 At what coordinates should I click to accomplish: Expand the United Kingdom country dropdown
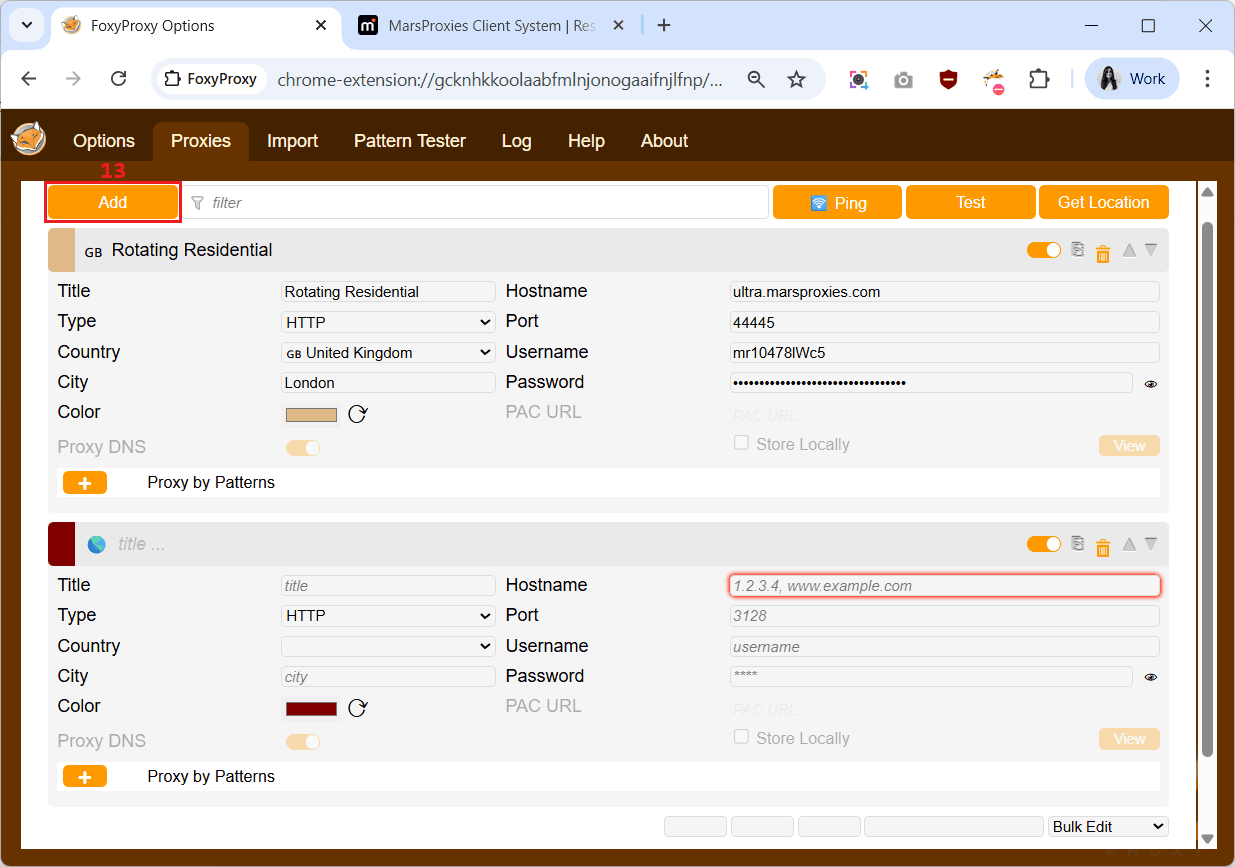[x=388, y=352]
